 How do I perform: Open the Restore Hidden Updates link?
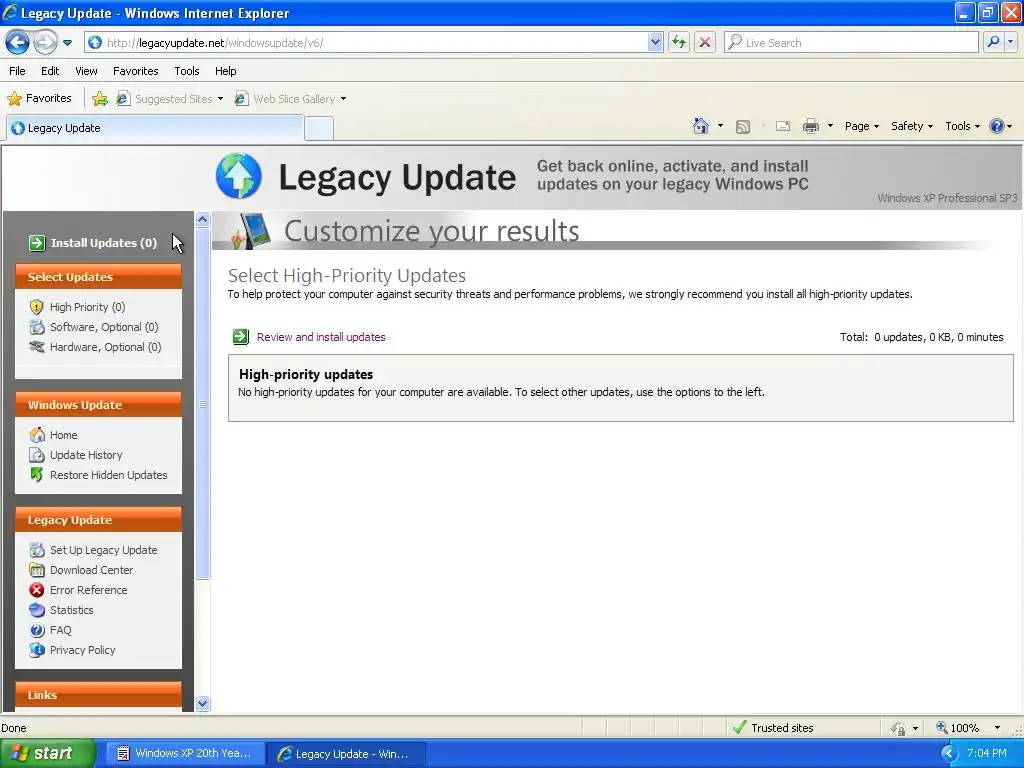coord(108,475)
